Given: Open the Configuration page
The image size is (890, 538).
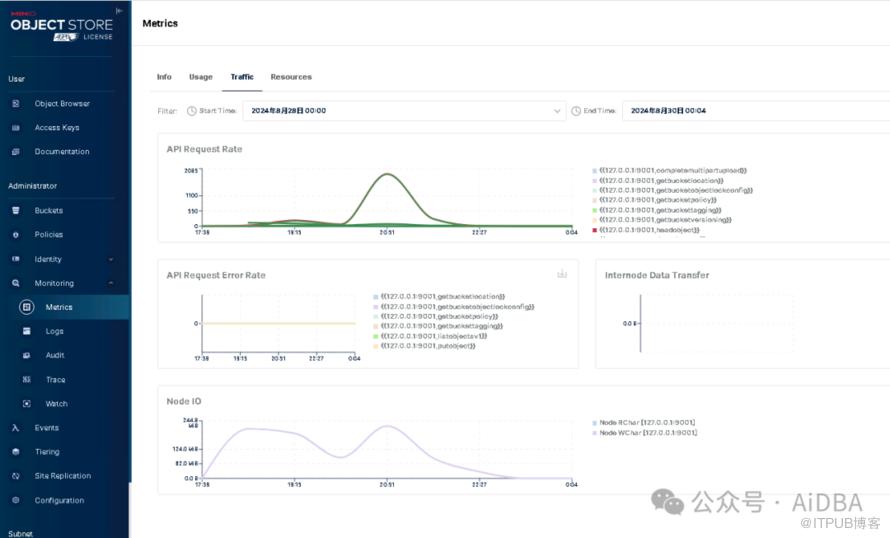Looking at the screenshot, I should pyautogui.click(x=59, y=500).
